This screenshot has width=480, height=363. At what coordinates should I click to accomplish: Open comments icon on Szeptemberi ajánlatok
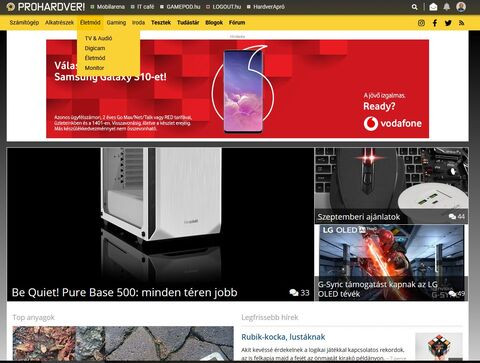[452, 217]
